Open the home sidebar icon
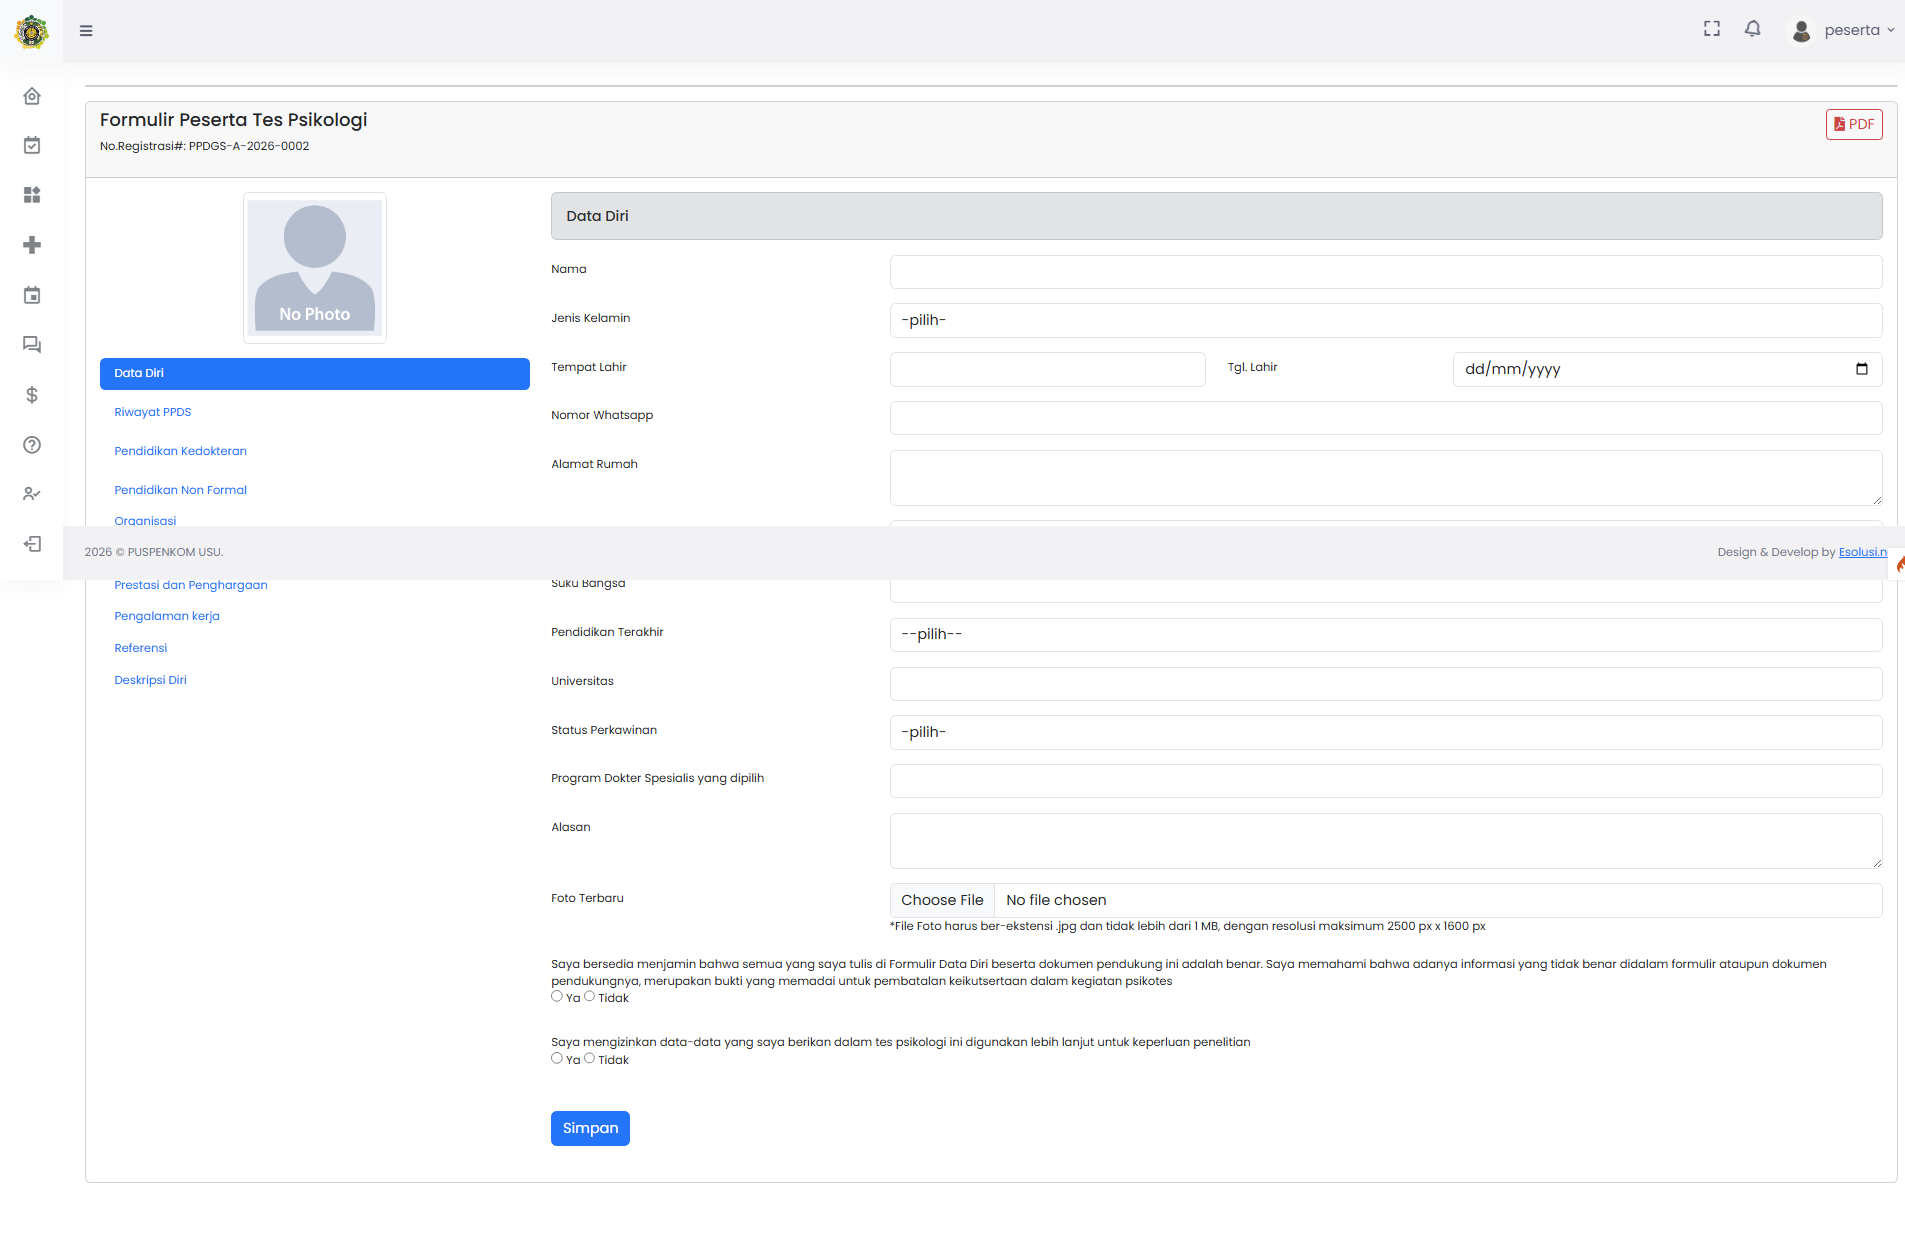This screenshot has width=1905, height=1236. 32,96
